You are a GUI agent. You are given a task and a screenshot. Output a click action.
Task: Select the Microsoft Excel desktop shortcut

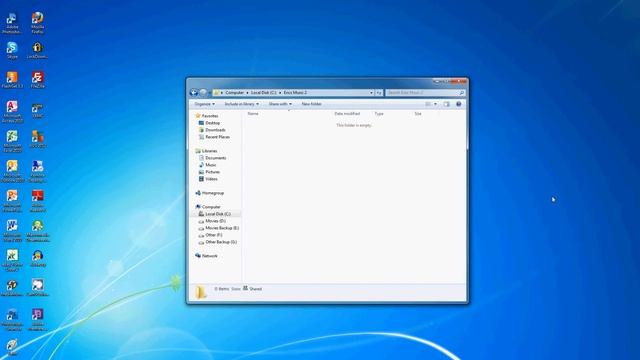(12, 141)
